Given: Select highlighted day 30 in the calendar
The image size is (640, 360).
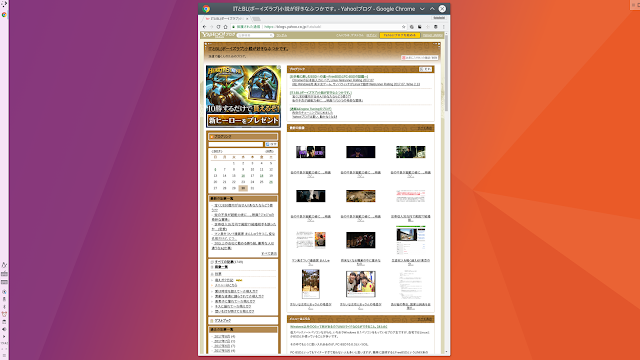Looking at the screenshot, I should click(243, 188).
